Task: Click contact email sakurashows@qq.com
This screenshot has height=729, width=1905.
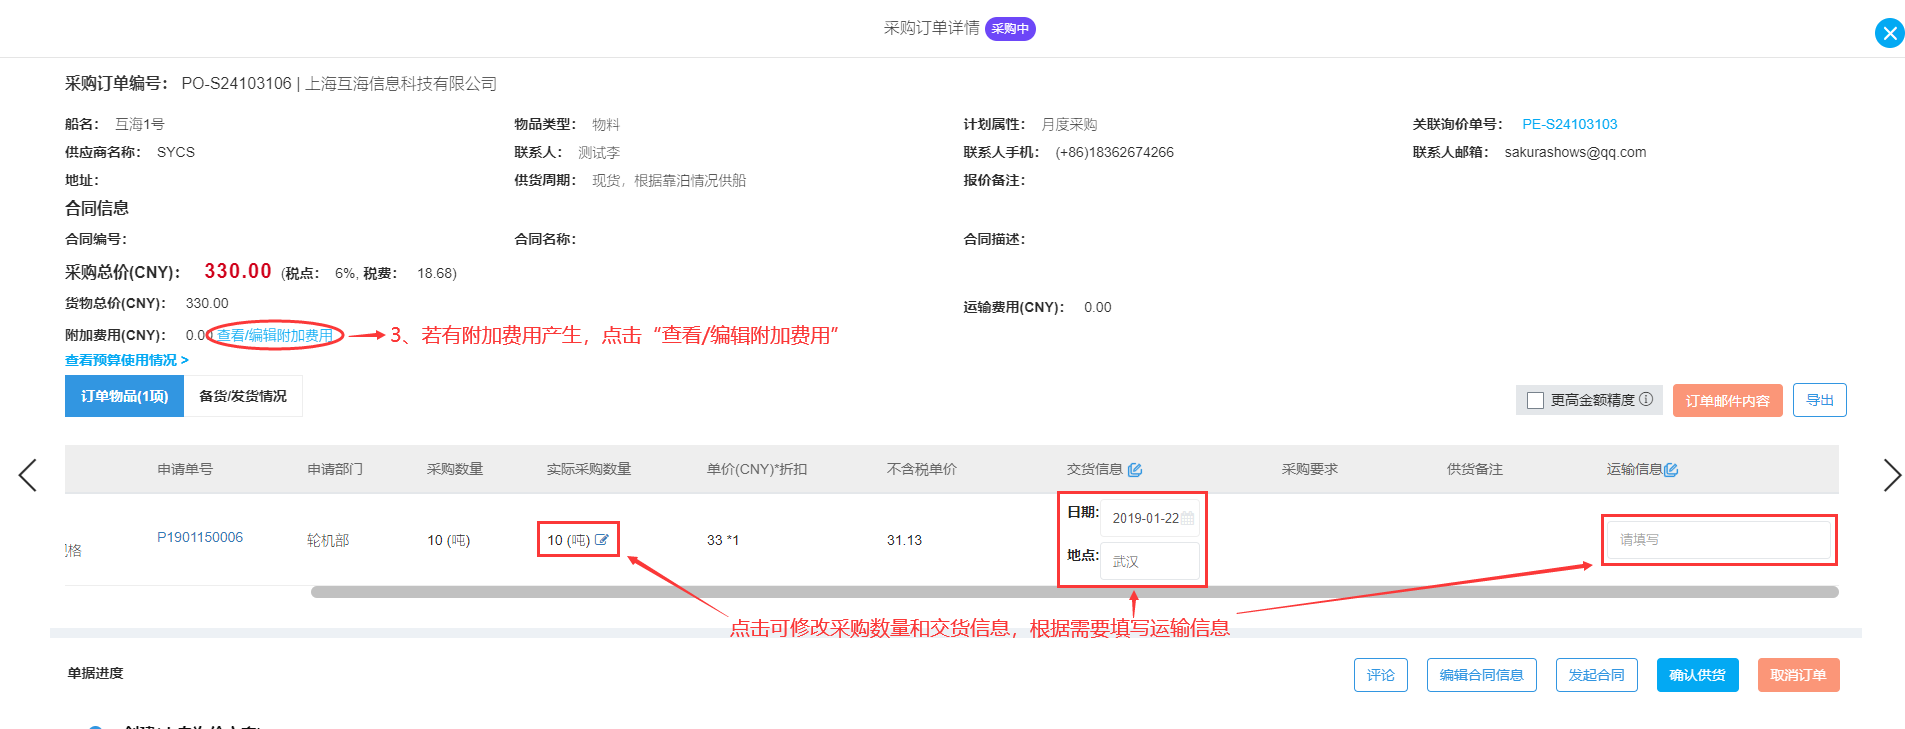Action: click(x=1575, y=152)
